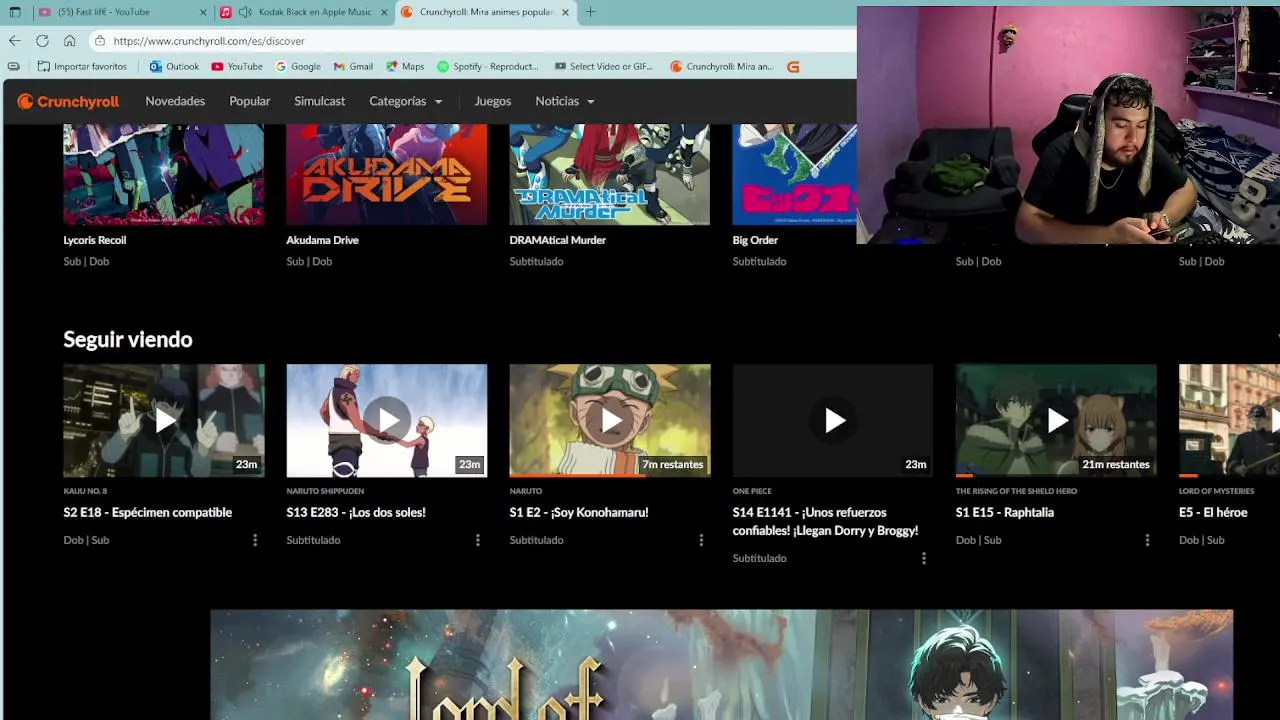Open the Maps bookmark

click(x=405, y=67)
